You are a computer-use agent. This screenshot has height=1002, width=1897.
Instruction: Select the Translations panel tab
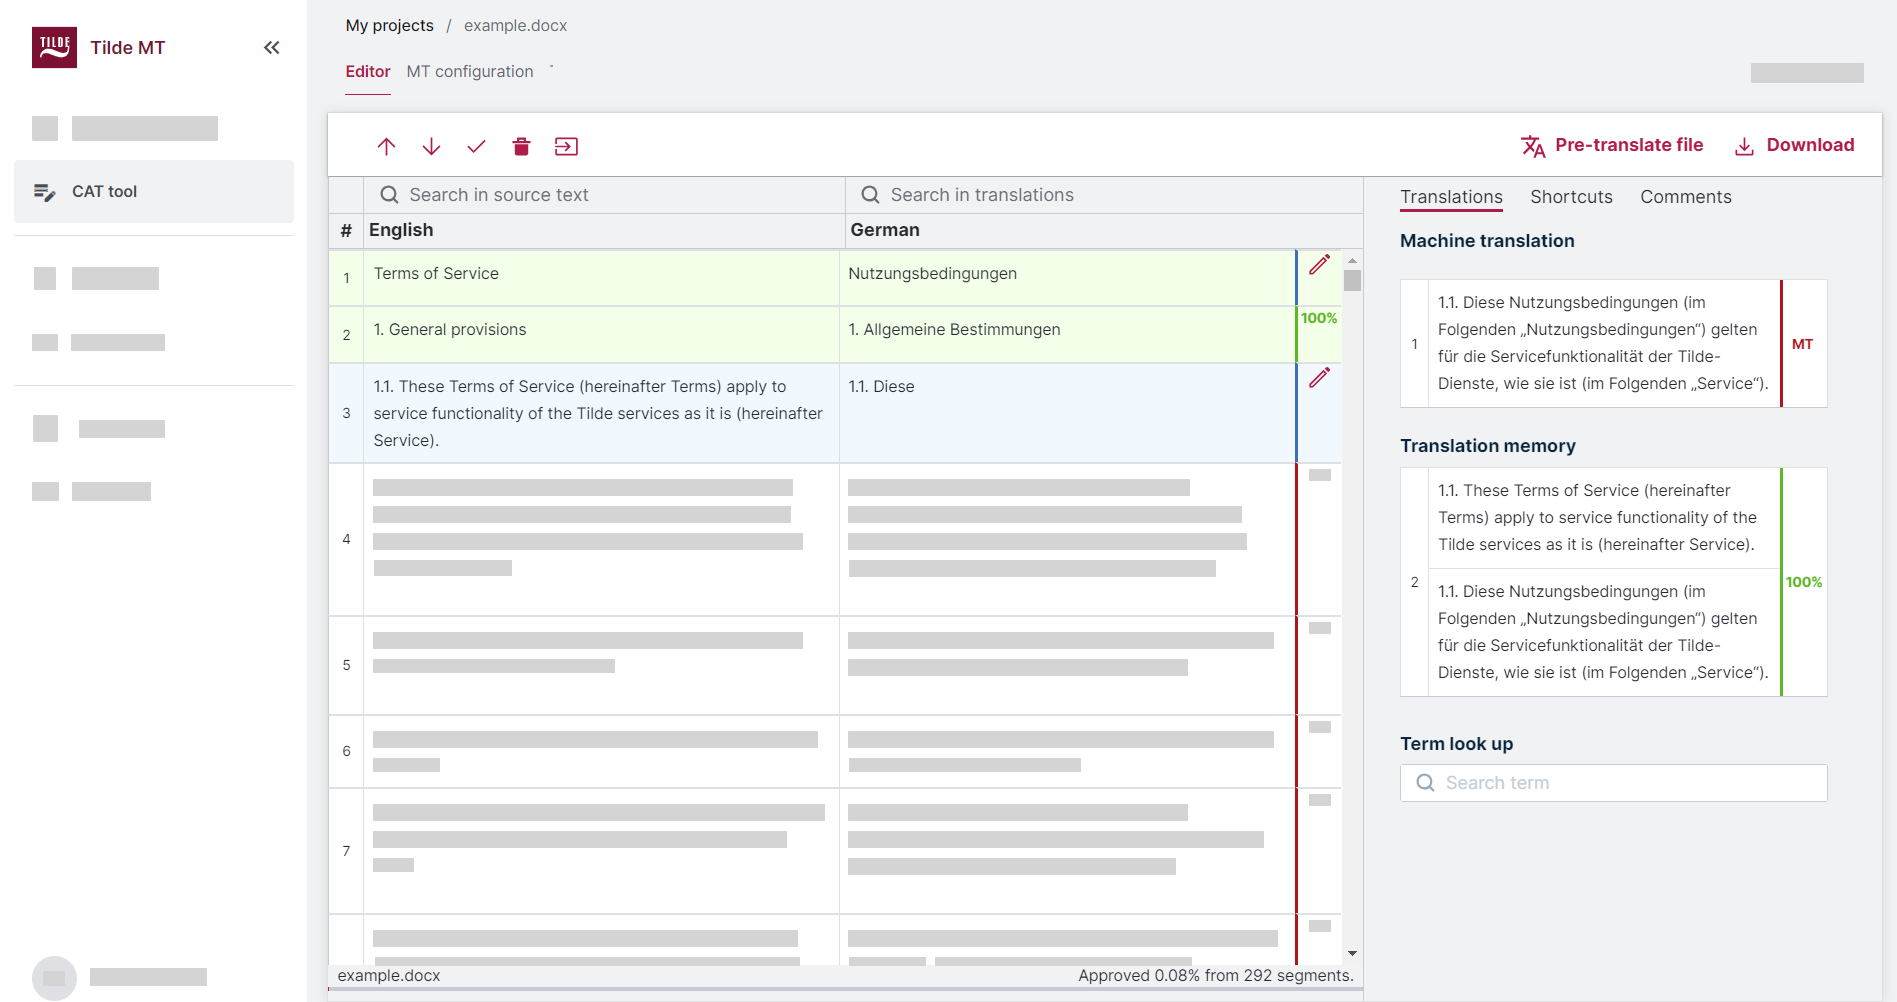(x=1451, y=197)
